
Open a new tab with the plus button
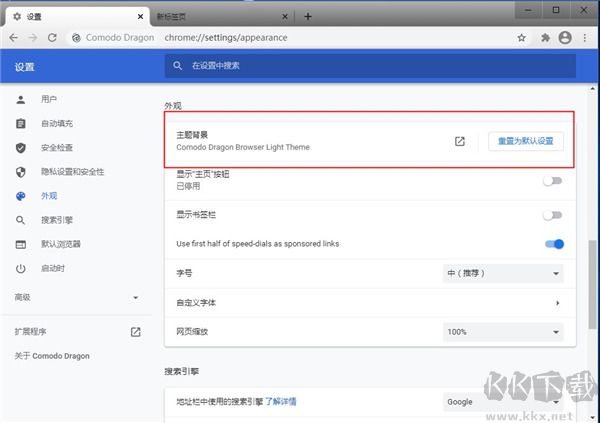click(x=308, y=16)
